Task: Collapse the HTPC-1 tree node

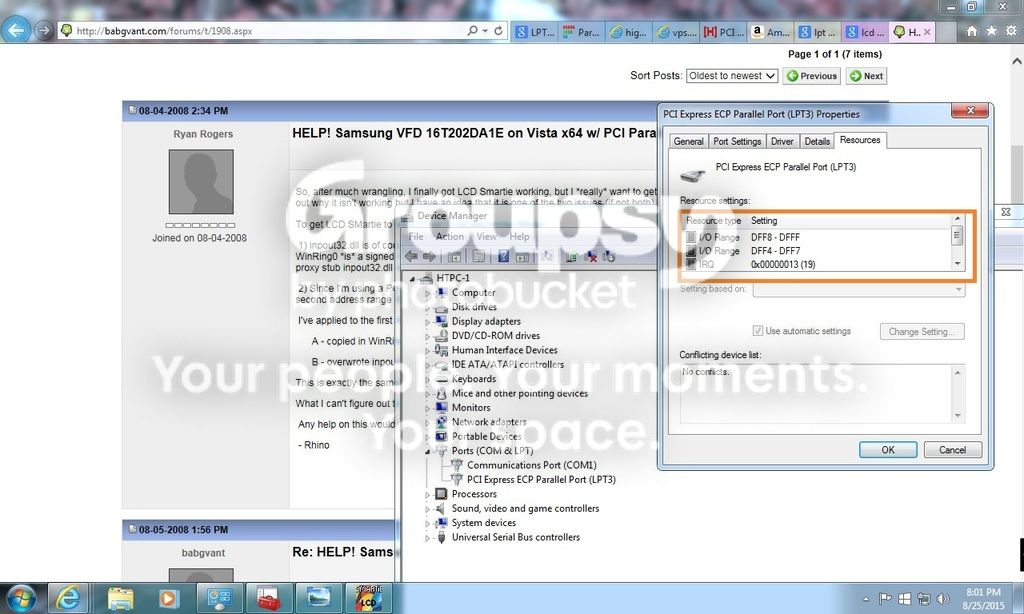Action: click(412, 278)
